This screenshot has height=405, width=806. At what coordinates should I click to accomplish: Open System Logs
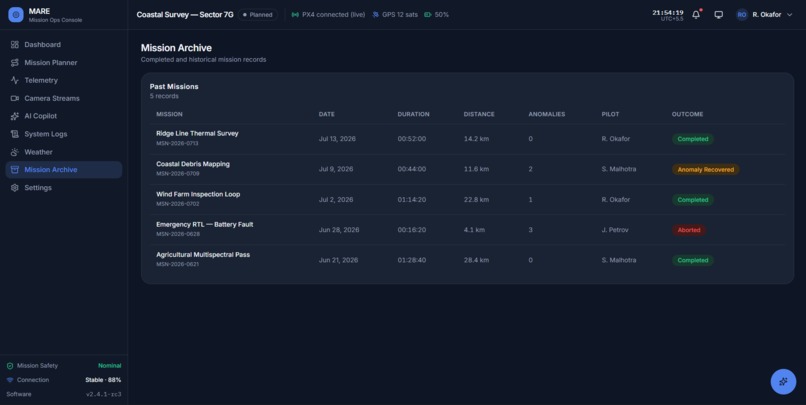pyautogui.click(x=64, y=134)
